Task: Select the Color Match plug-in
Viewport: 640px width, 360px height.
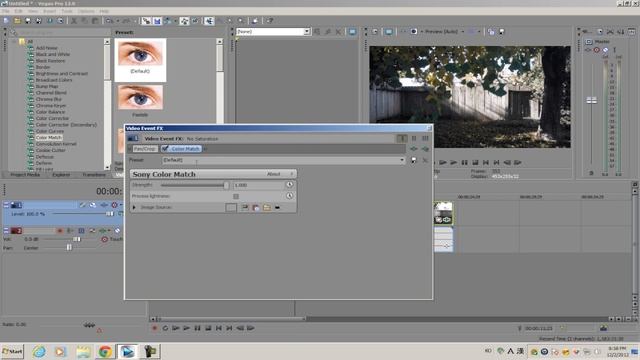Action: (48, 138)
